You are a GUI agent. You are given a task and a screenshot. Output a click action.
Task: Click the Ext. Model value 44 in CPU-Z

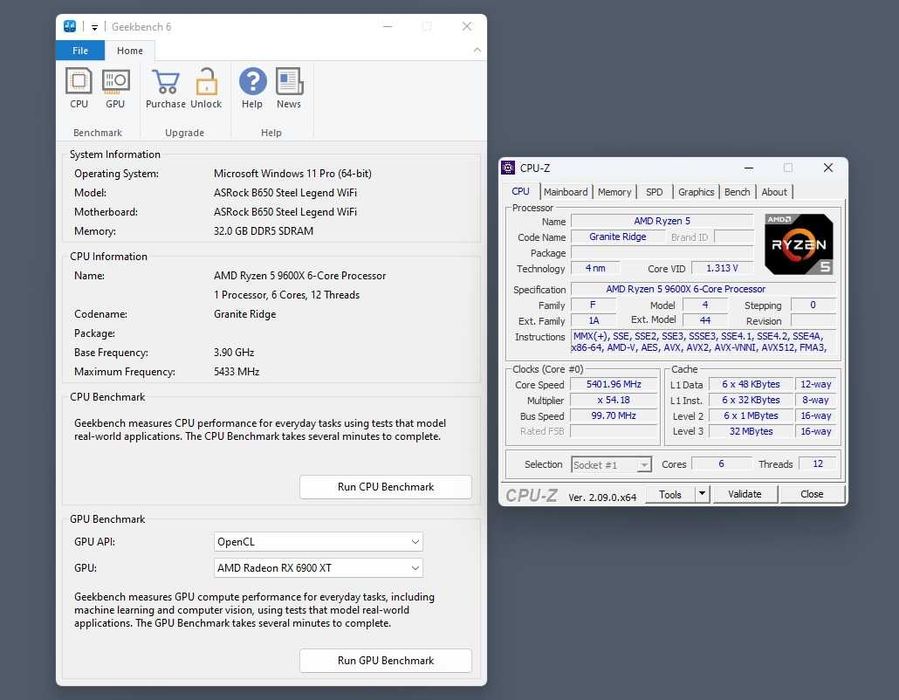click(x=705, y=320)
